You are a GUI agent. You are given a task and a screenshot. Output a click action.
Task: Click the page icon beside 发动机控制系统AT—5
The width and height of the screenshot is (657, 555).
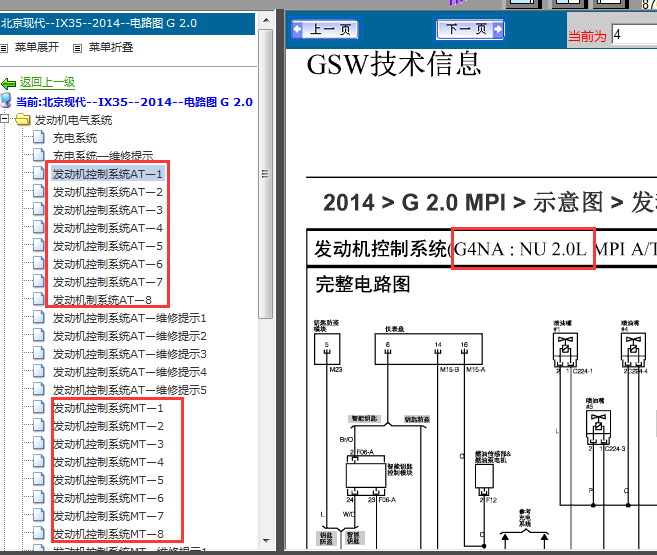(x=39, y=245)
